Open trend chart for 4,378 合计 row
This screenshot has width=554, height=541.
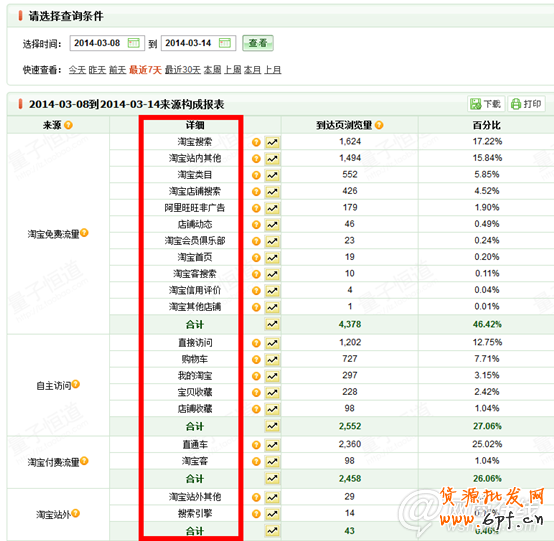[272, 324]
